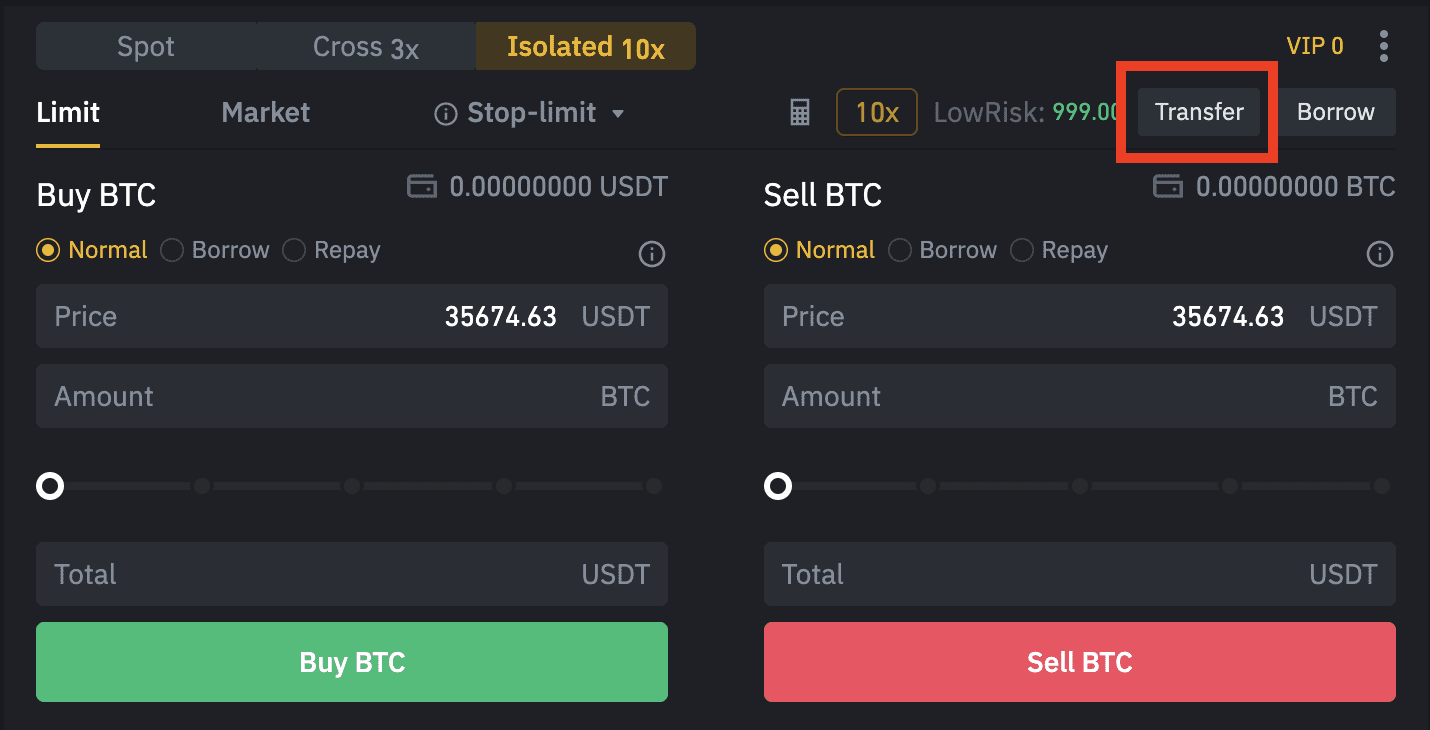Select the Market order tab
This screenshot has height=730, width=1430.
(266, 112)
